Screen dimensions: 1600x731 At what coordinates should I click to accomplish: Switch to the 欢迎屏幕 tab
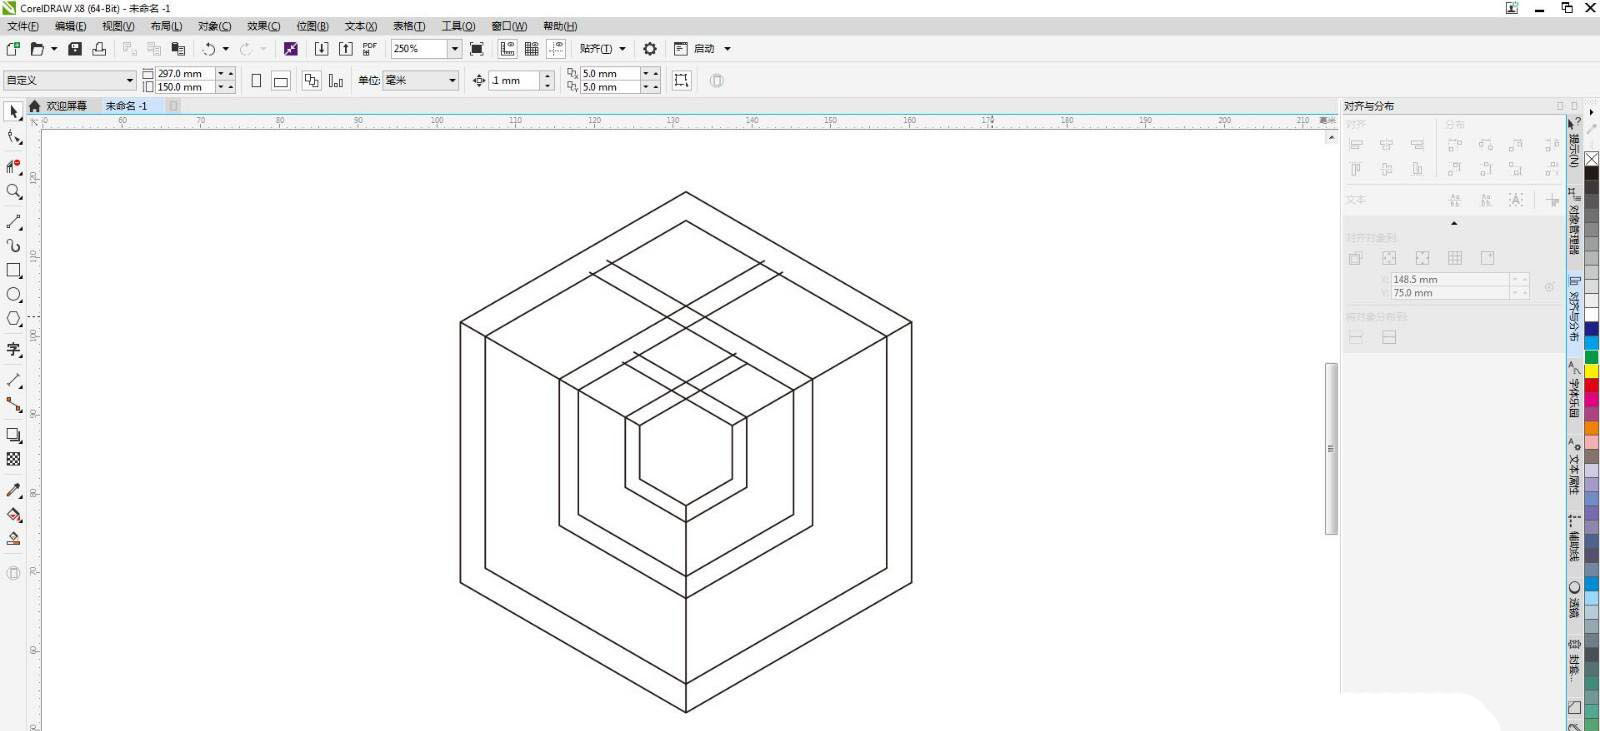click(x=66, y=106)
